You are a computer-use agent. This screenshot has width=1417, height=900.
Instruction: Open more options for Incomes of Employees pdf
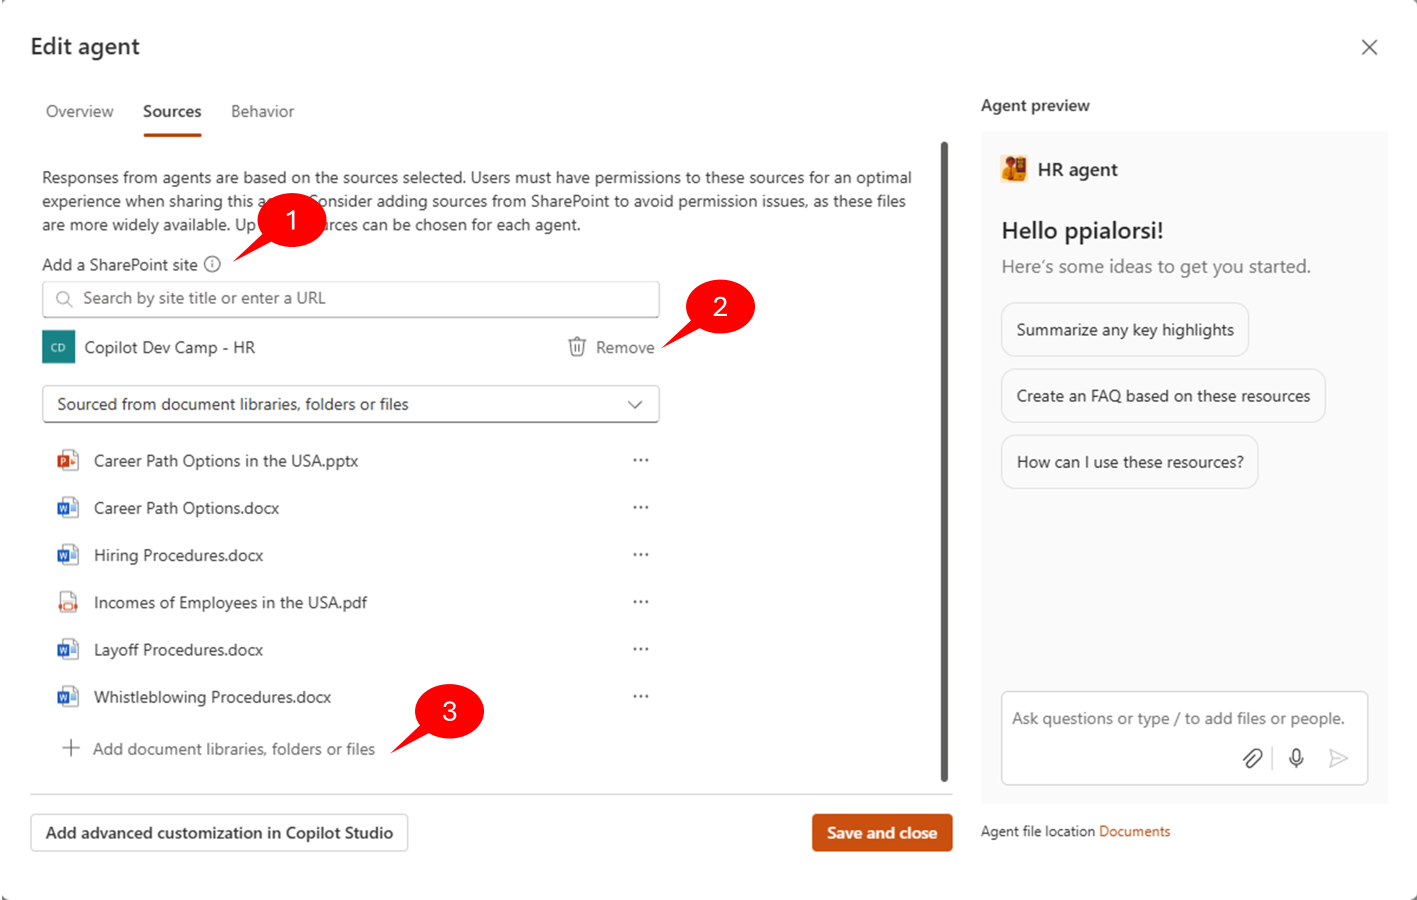(x=641, y=602)
